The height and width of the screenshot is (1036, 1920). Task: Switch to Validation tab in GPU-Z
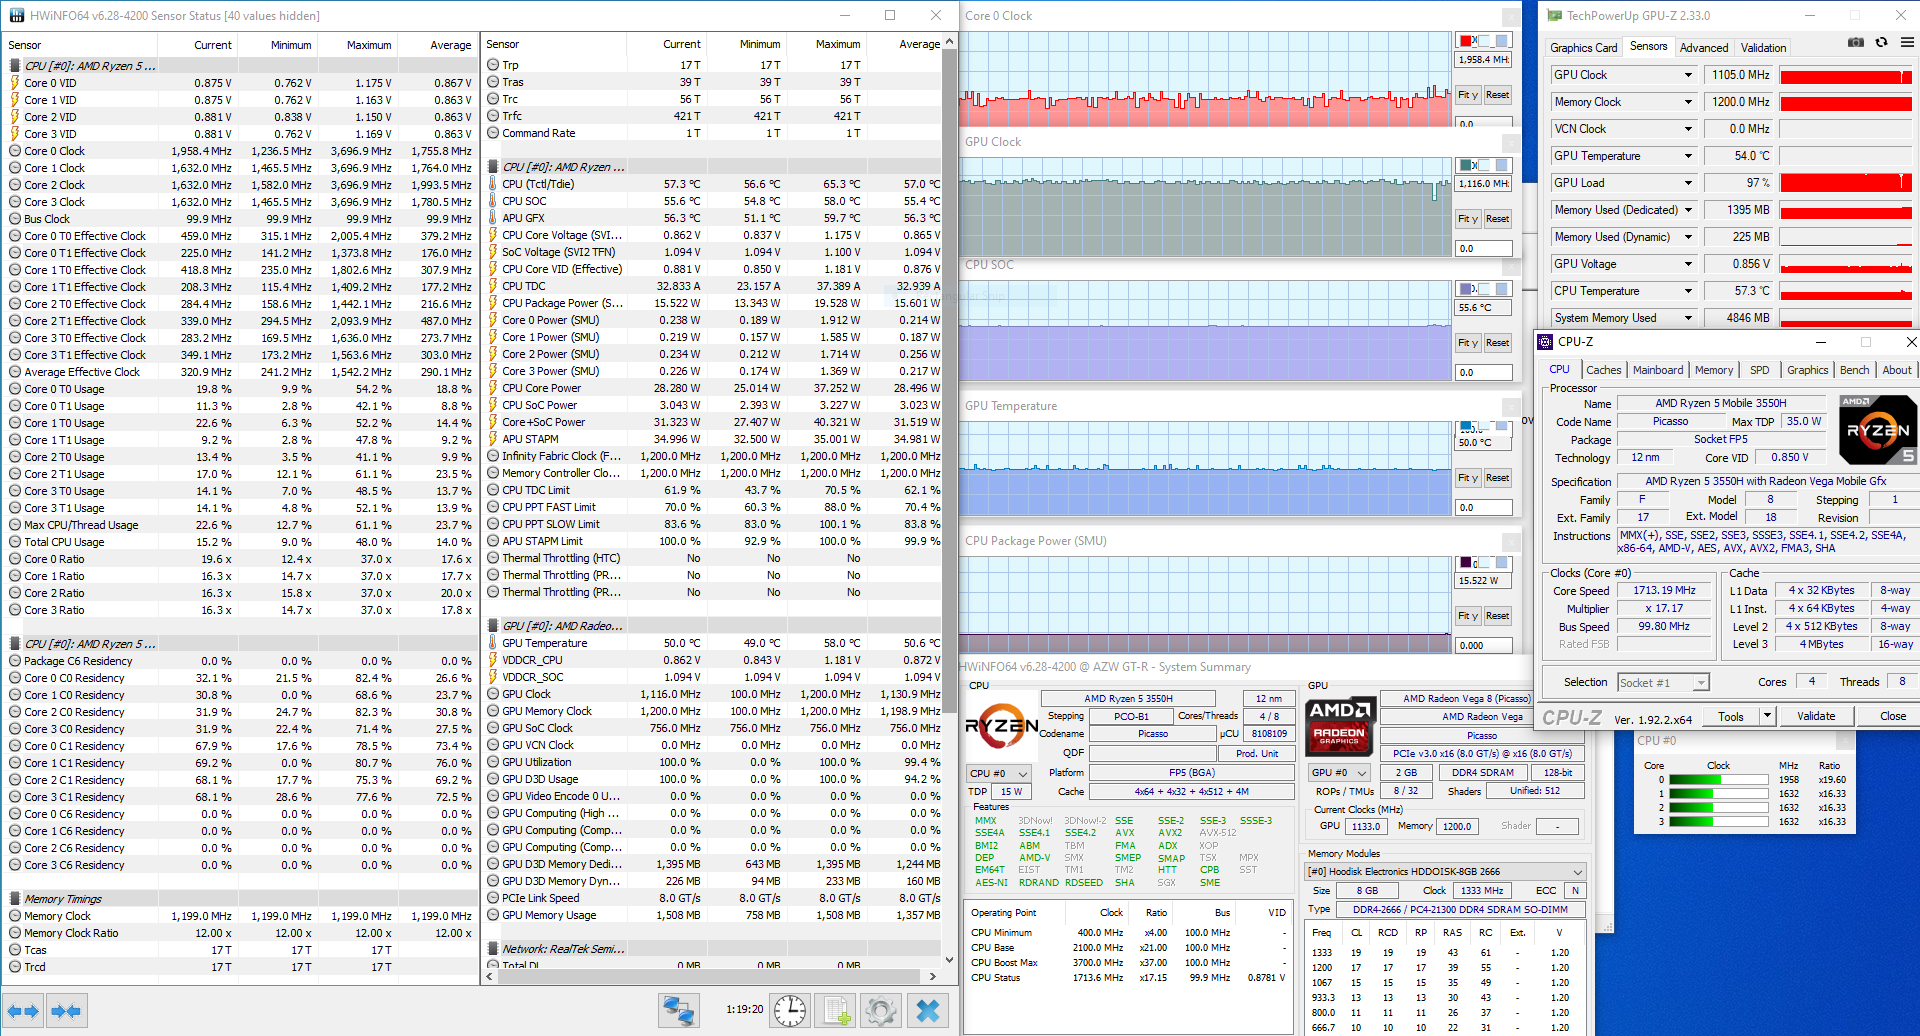coord(1762,47)
